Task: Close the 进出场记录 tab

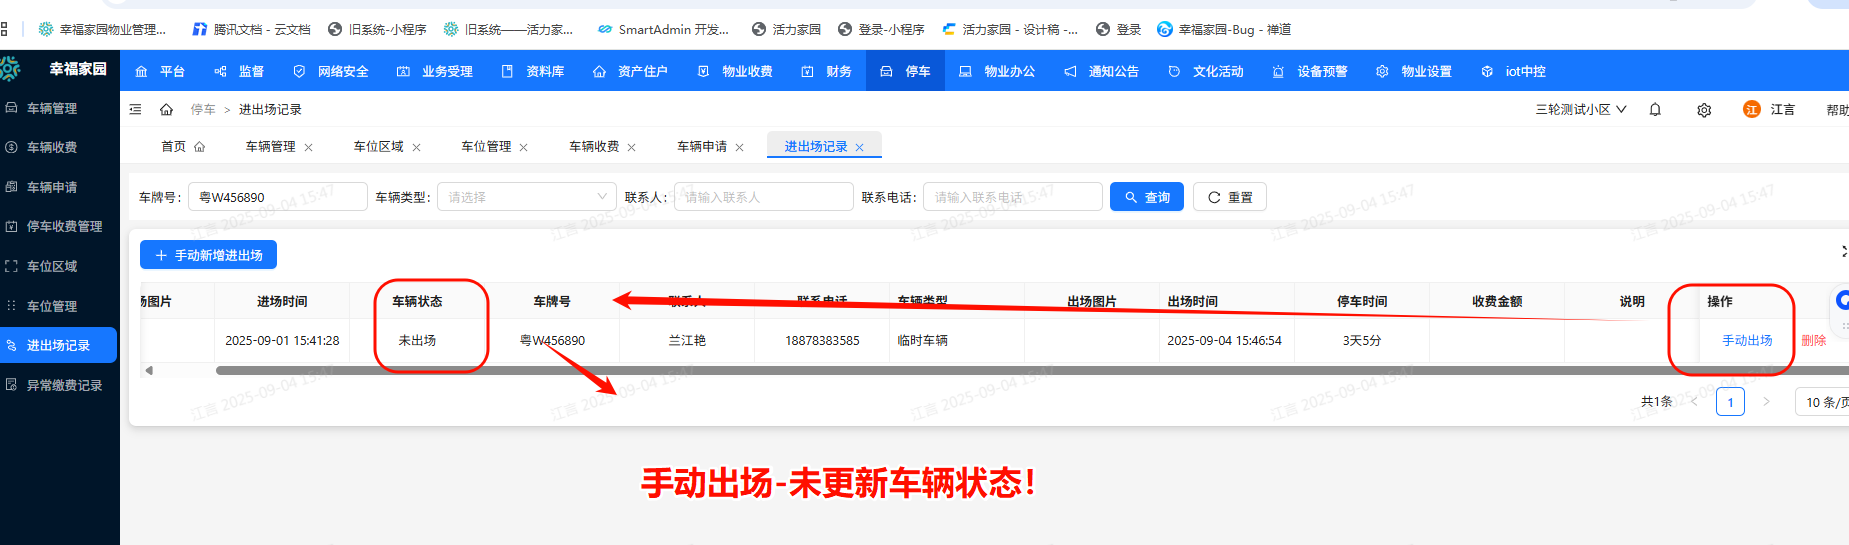Action: [x=860, y=147]
